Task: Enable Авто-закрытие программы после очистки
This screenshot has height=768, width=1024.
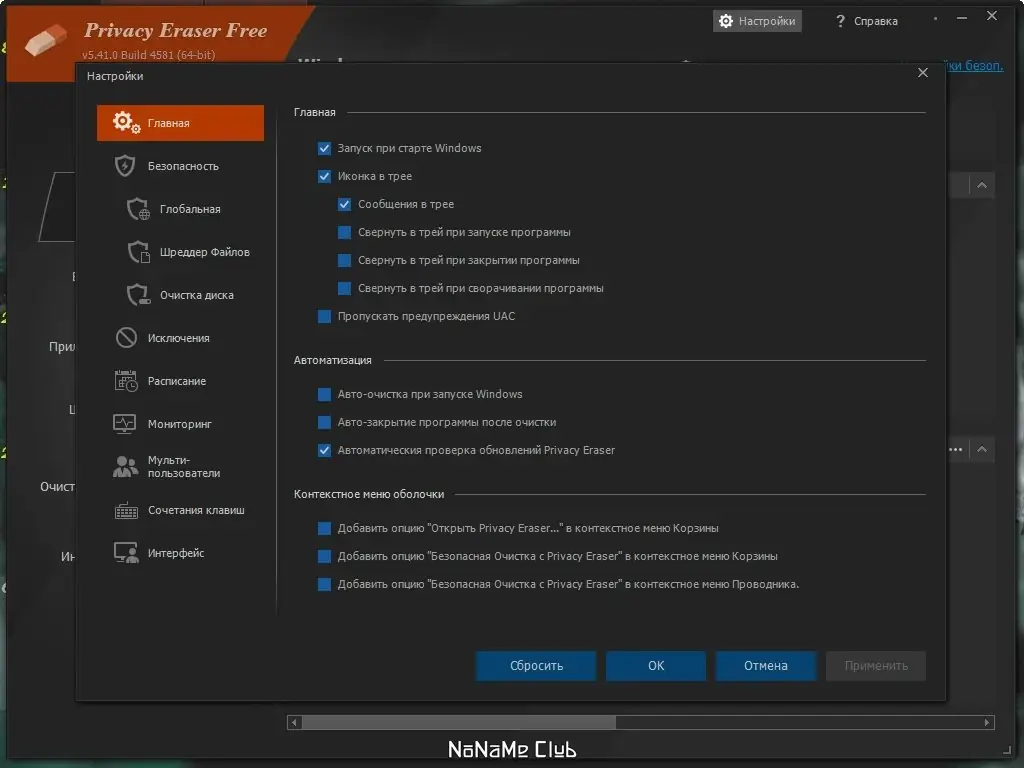Action: (325, 423)
